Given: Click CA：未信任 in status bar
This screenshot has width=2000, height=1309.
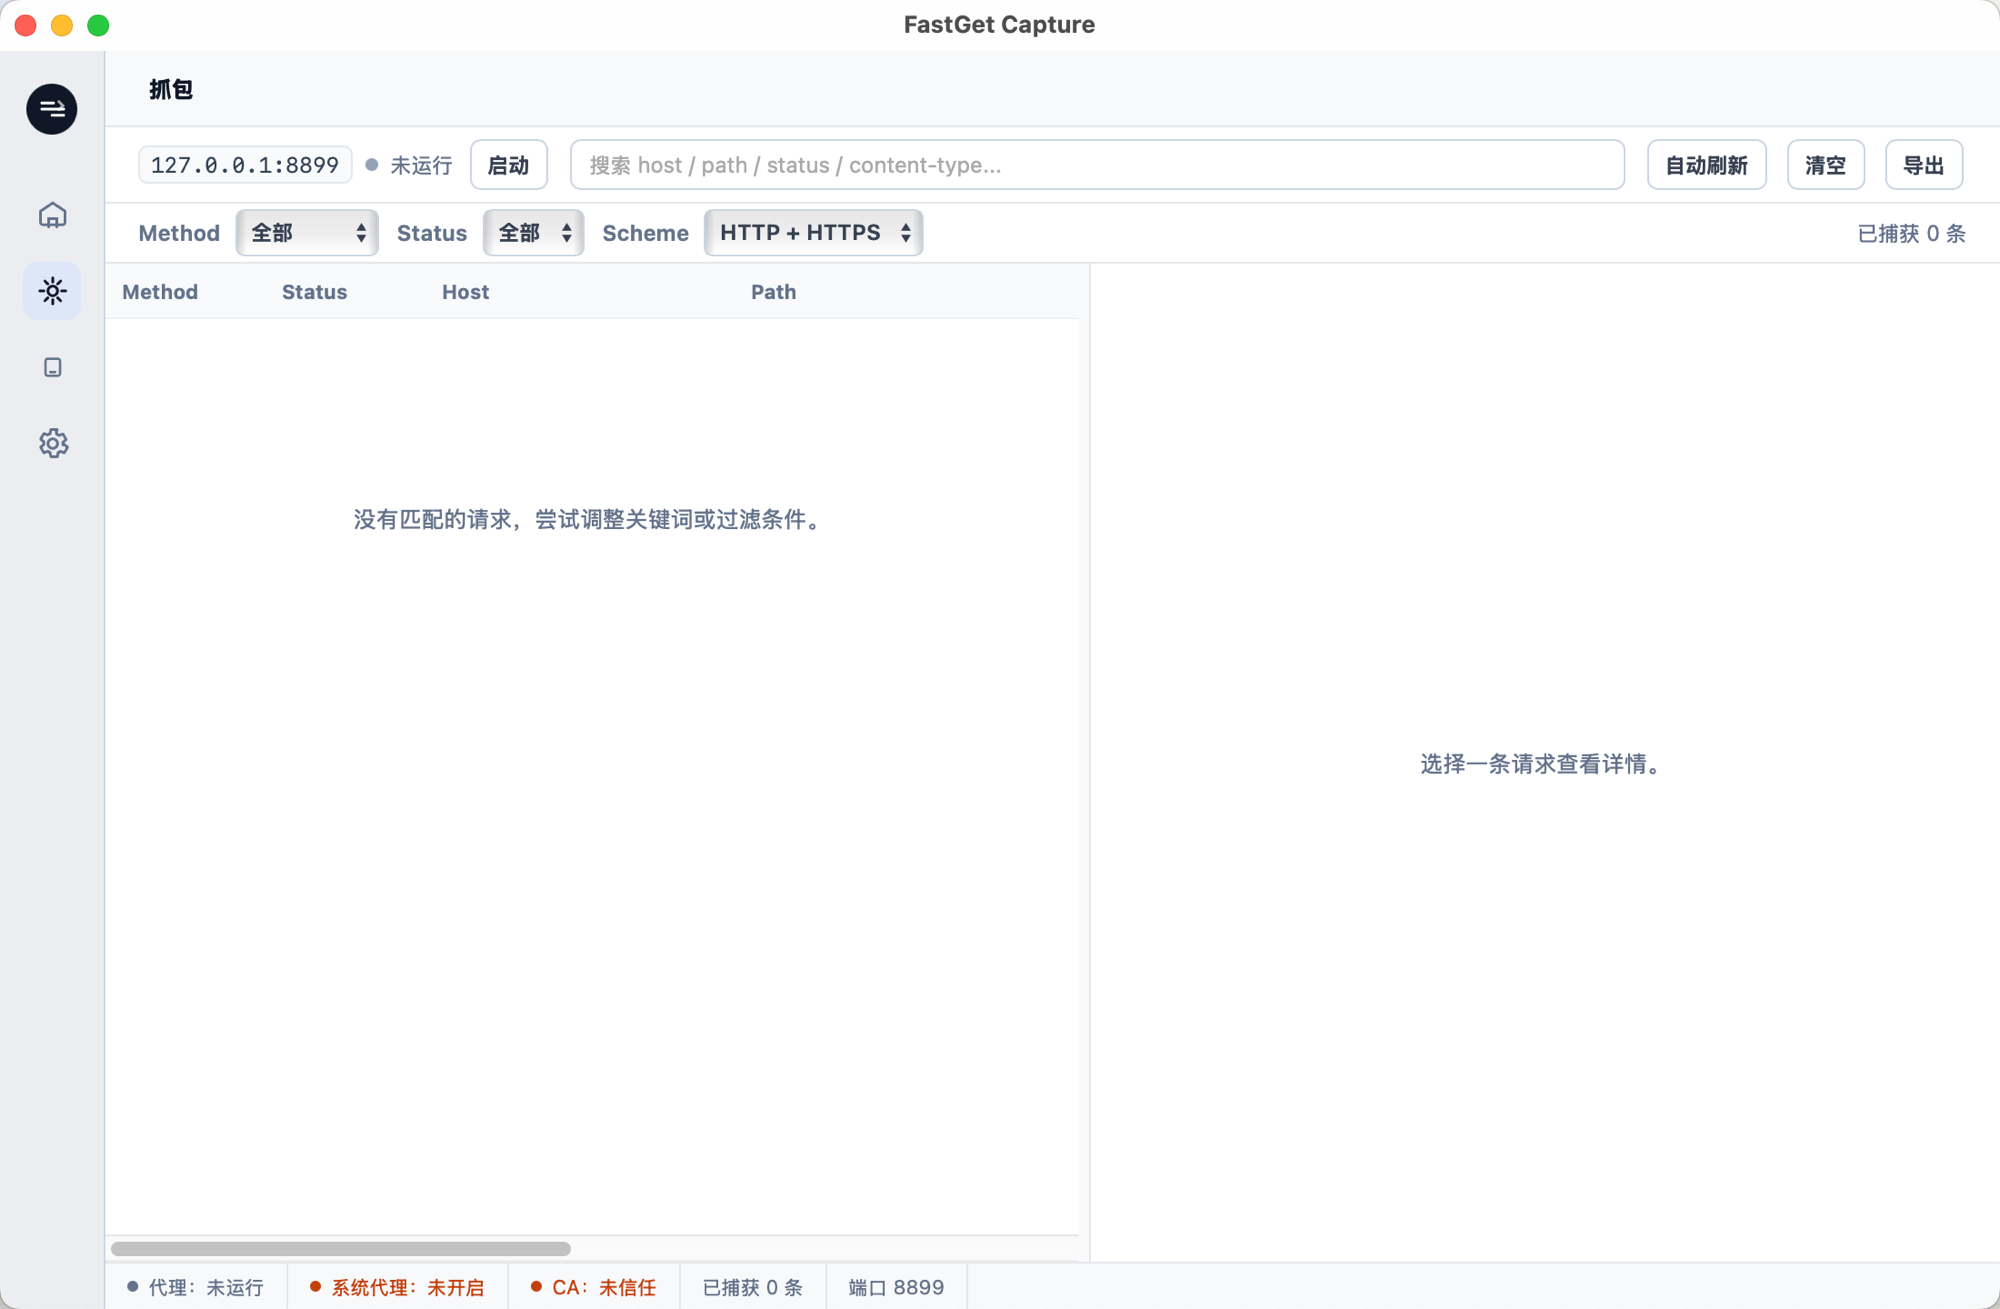Looking at the screenshot, I should click(x=594, y=1288).
